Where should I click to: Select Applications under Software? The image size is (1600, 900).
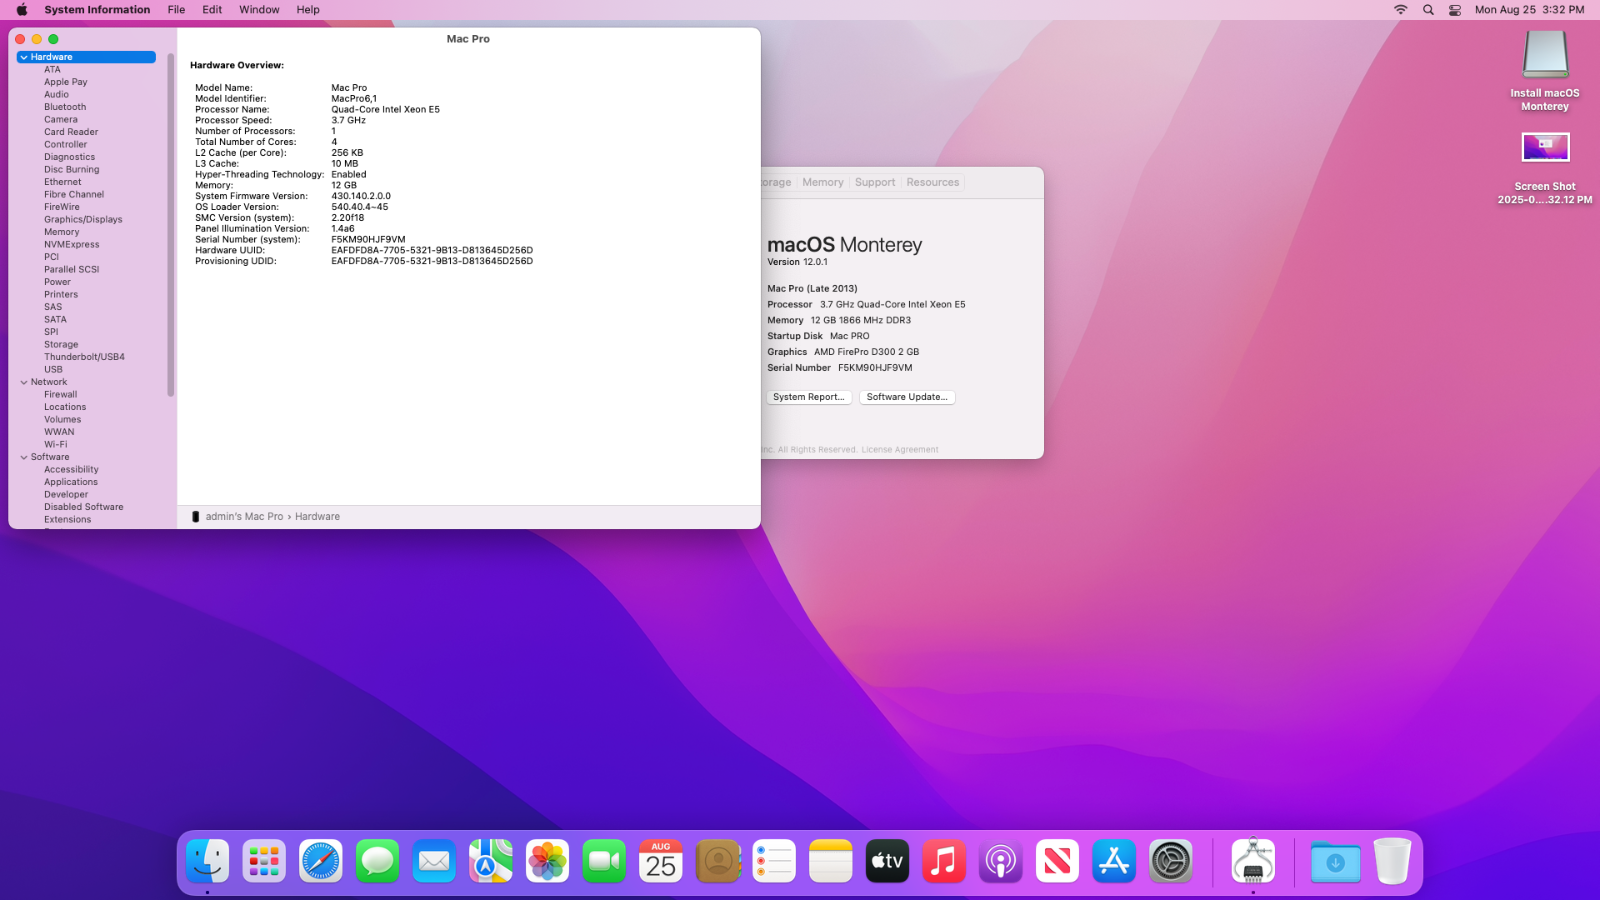pos(71,482)
